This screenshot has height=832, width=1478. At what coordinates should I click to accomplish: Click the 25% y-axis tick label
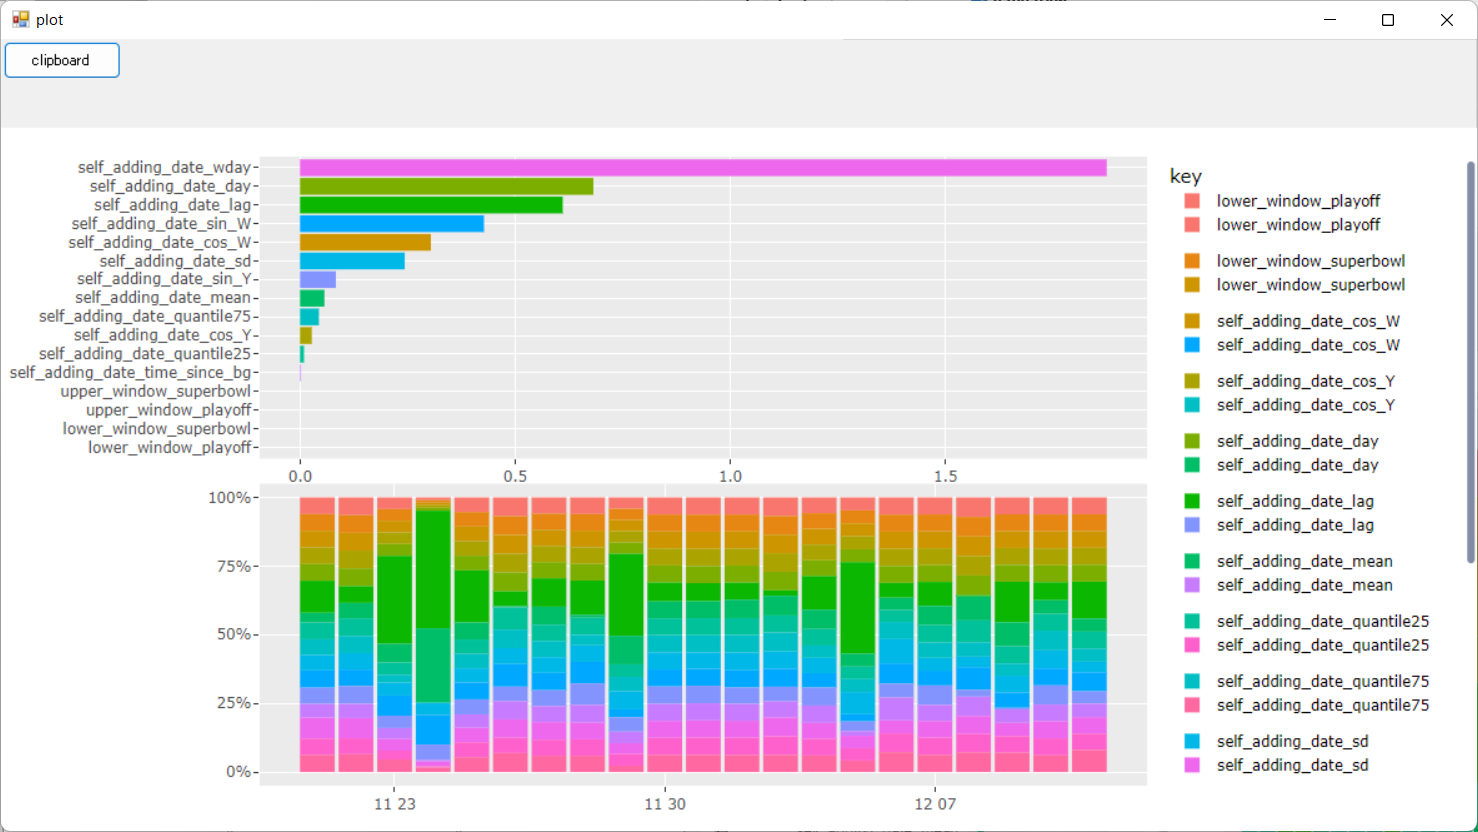point(235,703)
